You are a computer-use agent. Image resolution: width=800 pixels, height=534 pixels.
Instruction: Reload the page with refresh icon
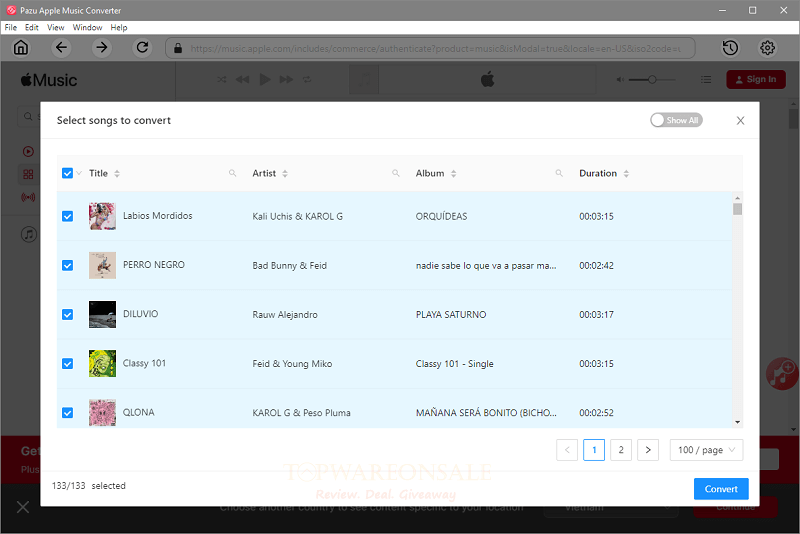142,48
